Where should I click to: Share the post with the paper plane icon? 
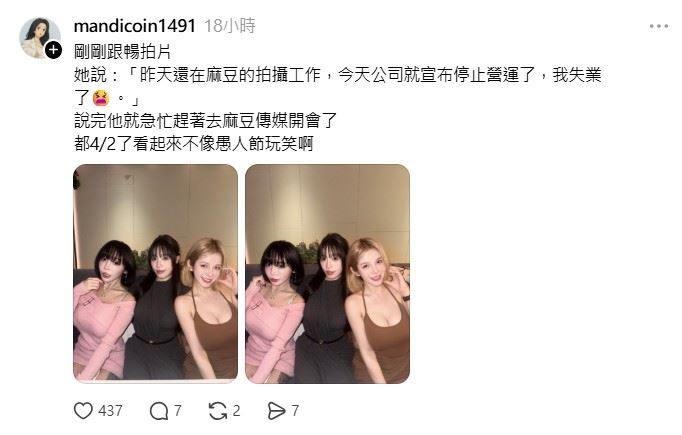point(276,411)
